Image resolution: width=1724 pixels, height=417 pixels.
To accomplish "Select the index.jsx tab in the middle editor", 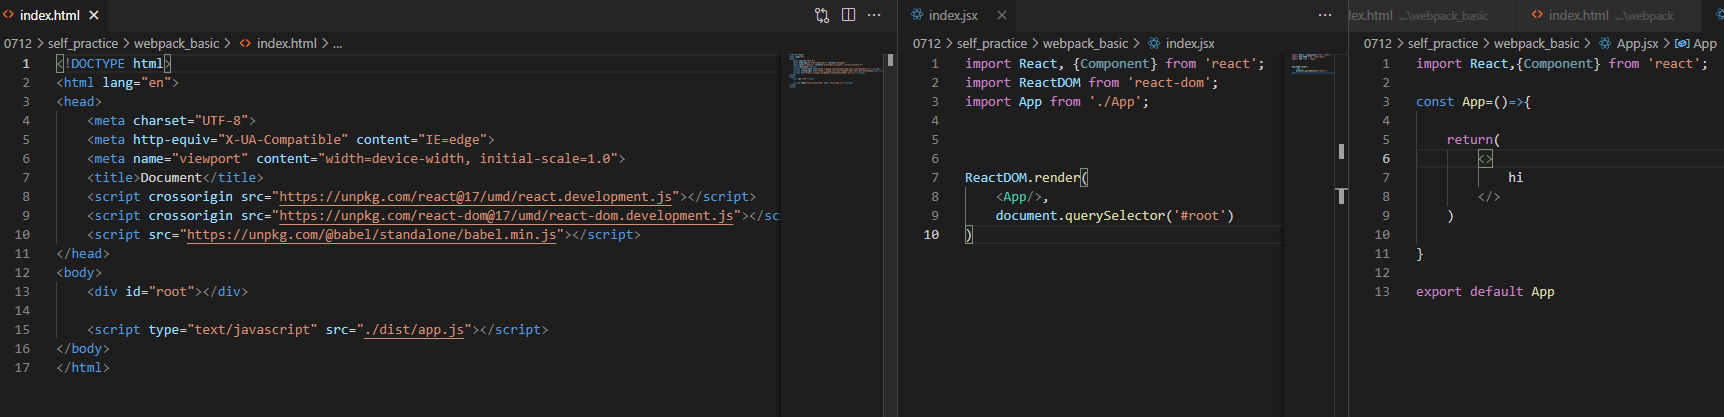I will [958, 15].
